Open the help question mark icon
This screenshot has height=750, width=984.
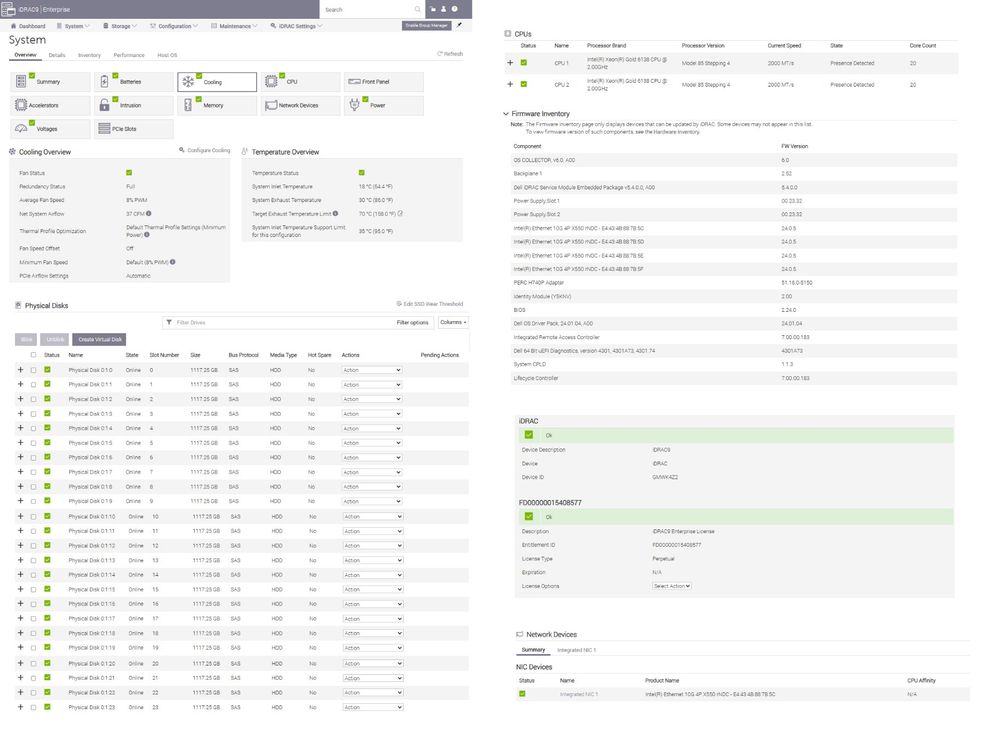tap(455, 9)
